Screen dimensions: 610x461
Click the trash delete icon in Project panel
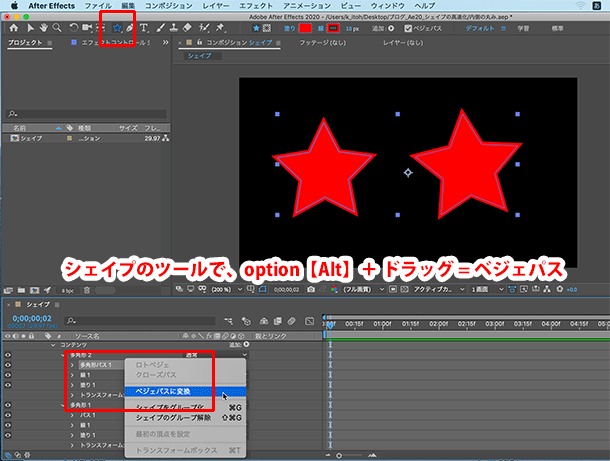click(87, 290)
